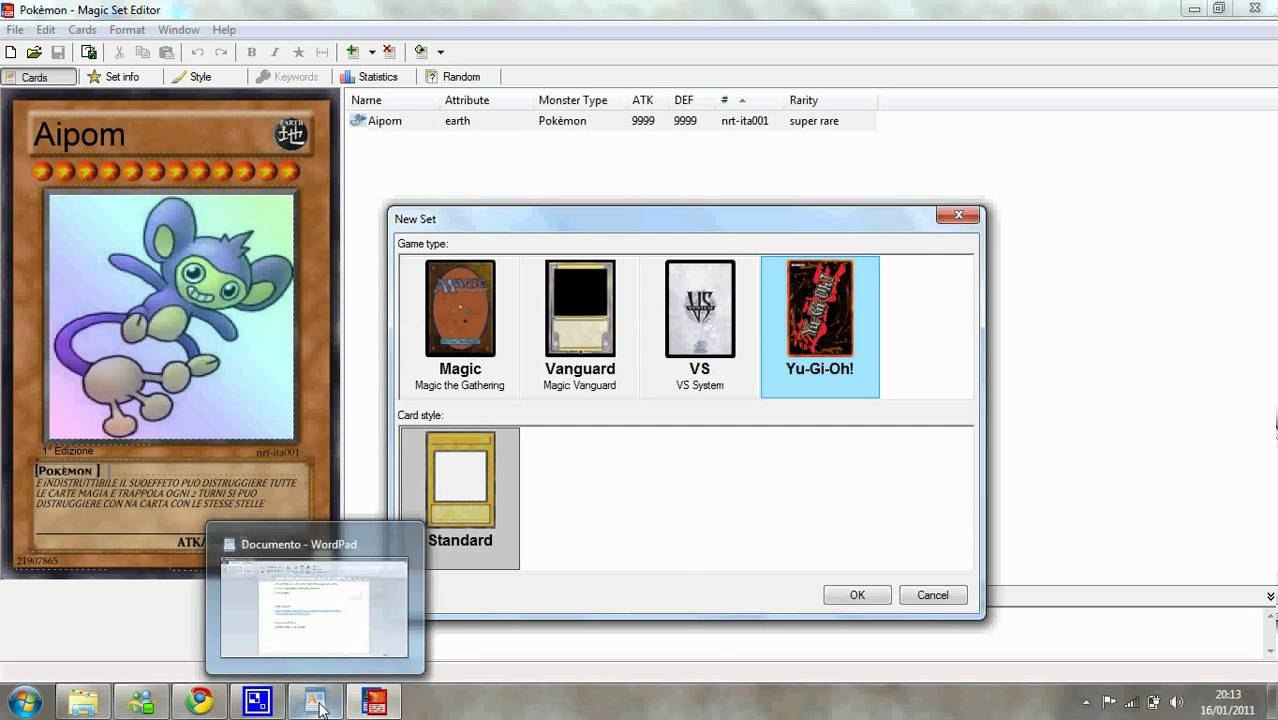Click the Documento - WordPad preview thumbnail
This screenshot has width=1278, height=720.
[x=314, y=608]
